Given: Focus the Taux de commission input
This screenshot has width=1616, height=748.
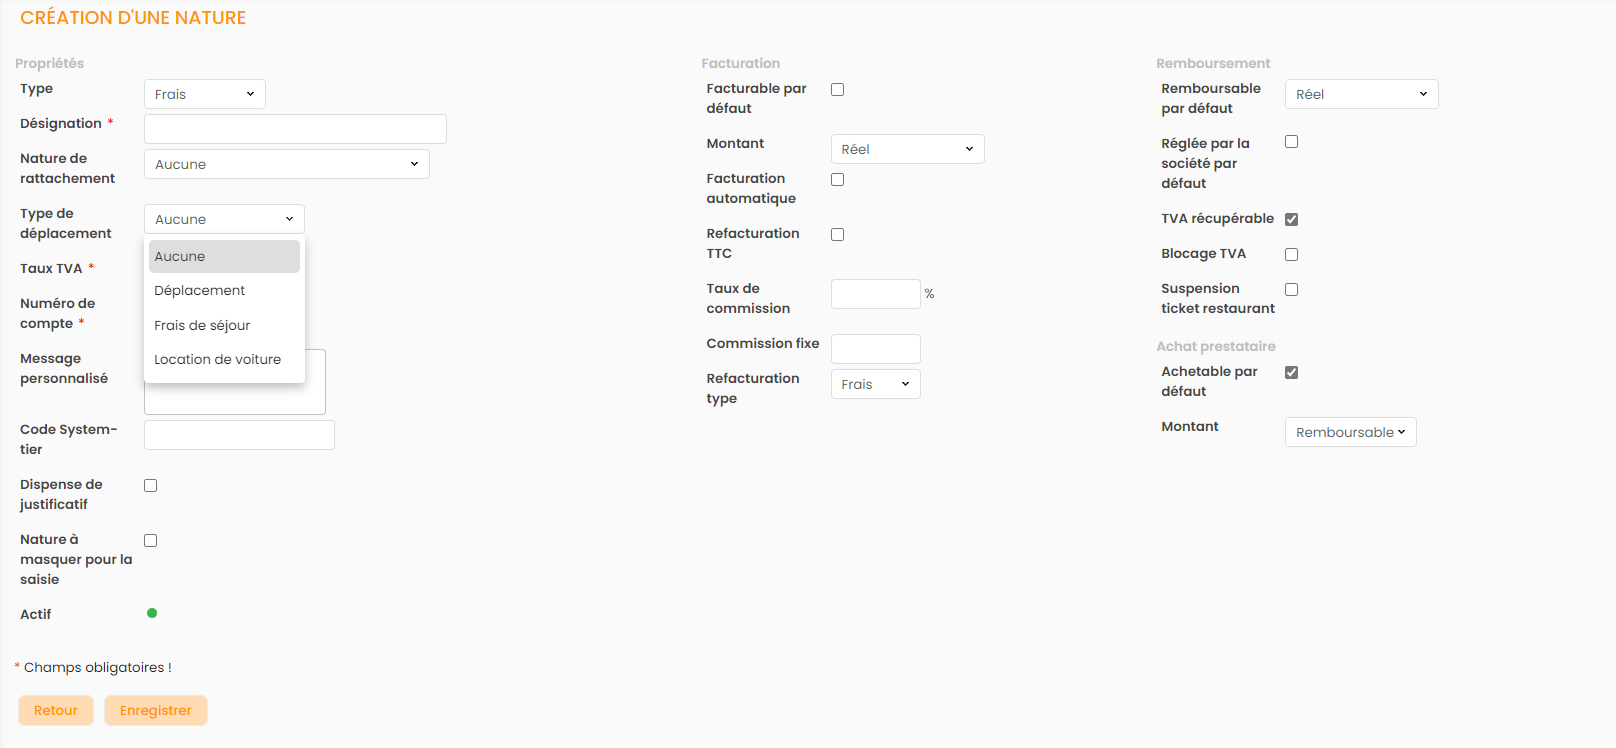Looking at the screenshot, I should [x=874, y=294].
